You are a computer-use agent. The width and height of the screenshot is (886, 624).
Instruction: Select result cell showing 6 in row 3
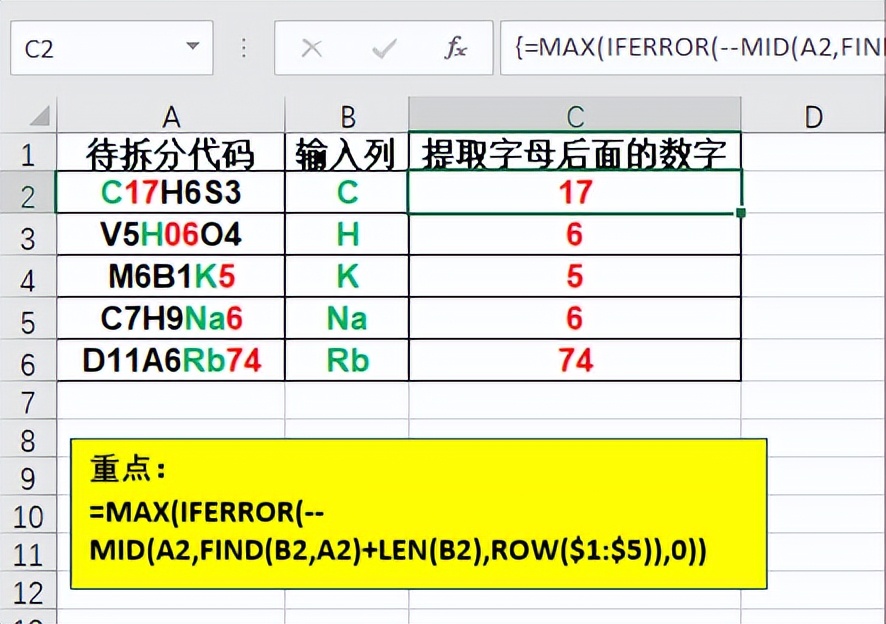pyautogui.click(x=575, y=234)
